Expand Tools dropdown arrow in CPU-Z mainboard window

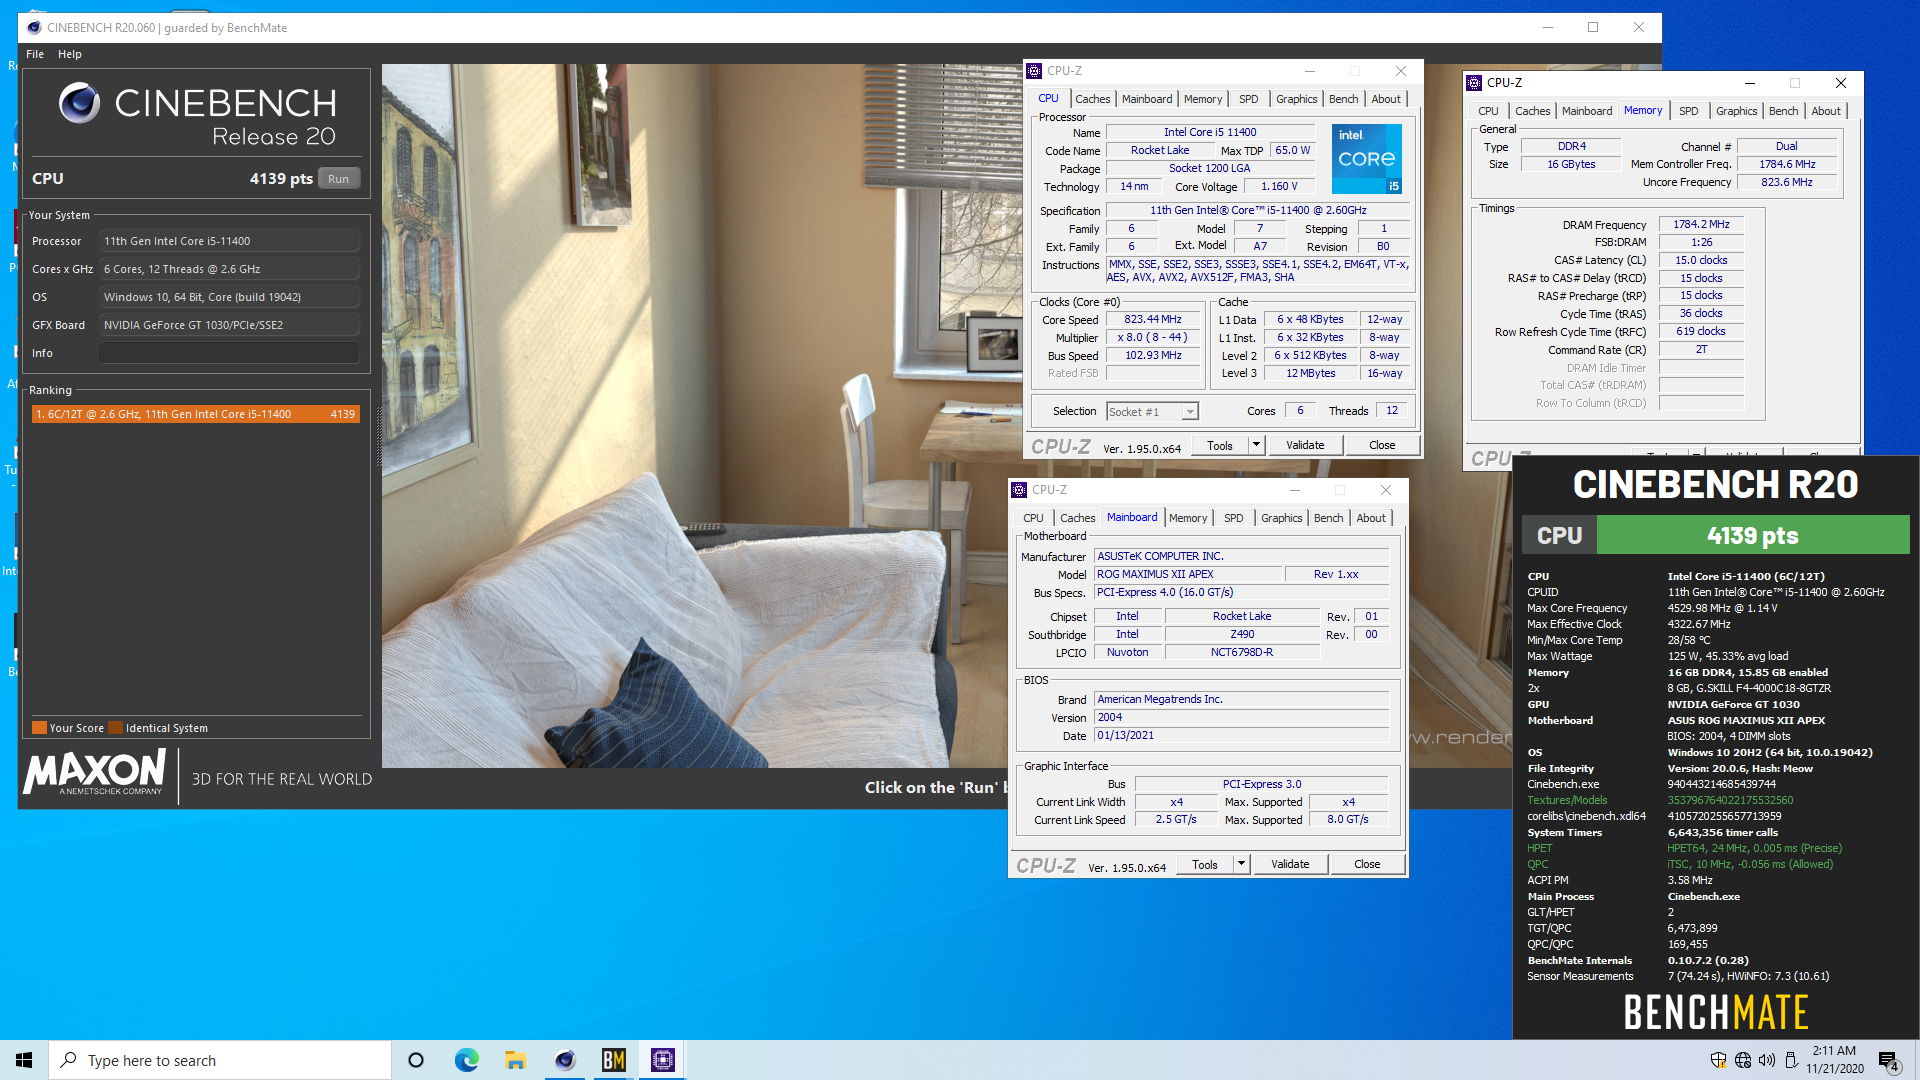1242,864
